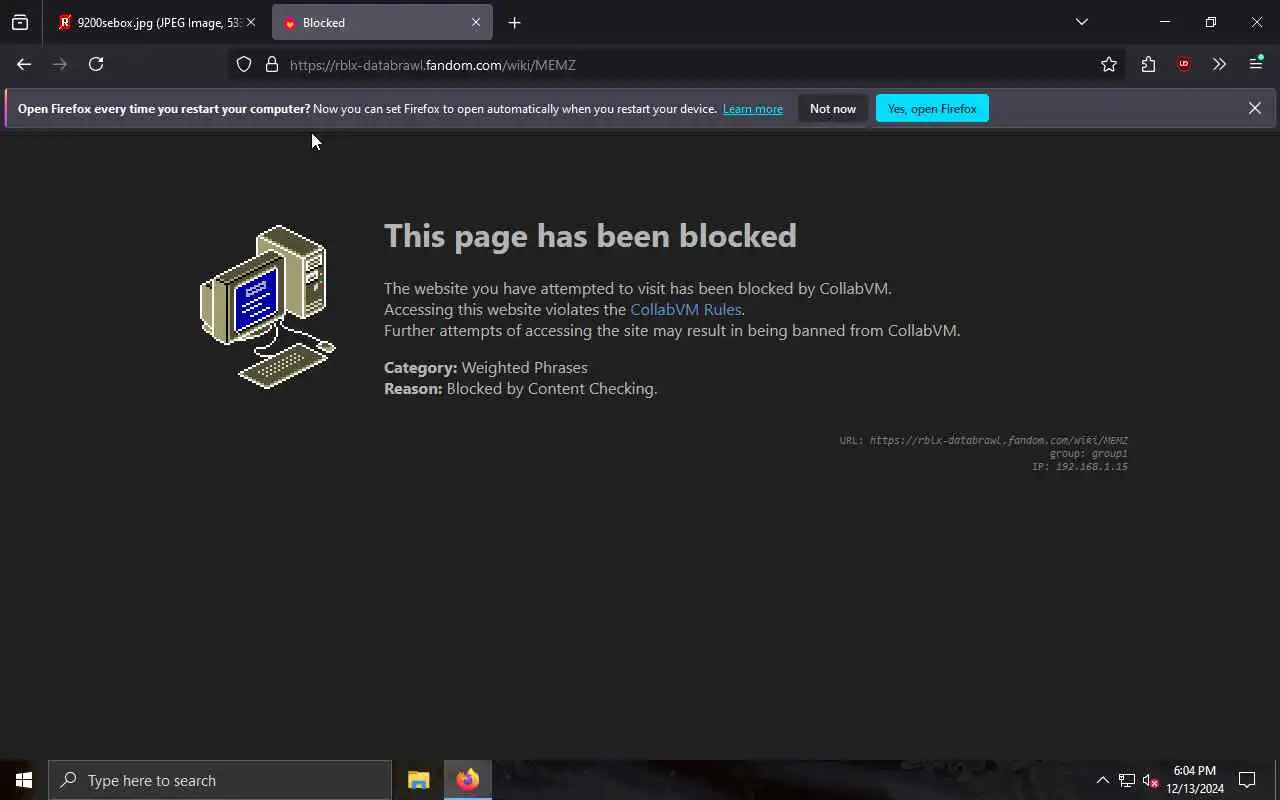Reload the current page

pos(96,64)
